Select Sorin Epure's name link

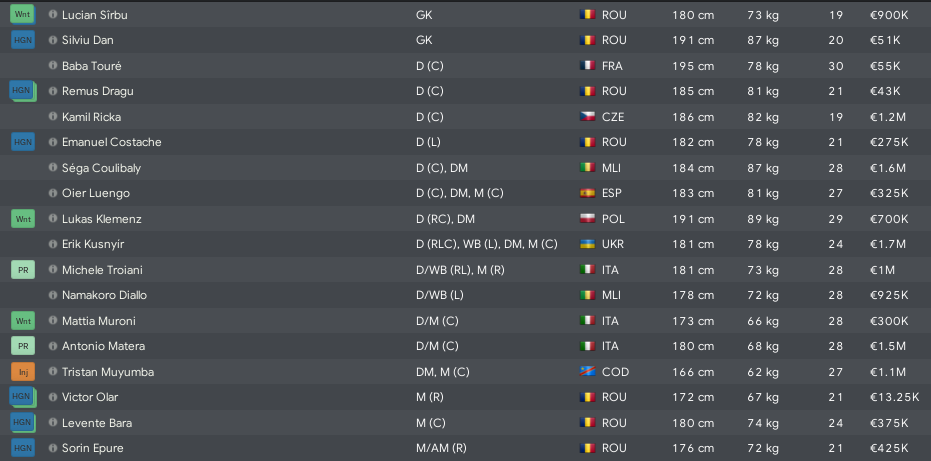(93, 449)
